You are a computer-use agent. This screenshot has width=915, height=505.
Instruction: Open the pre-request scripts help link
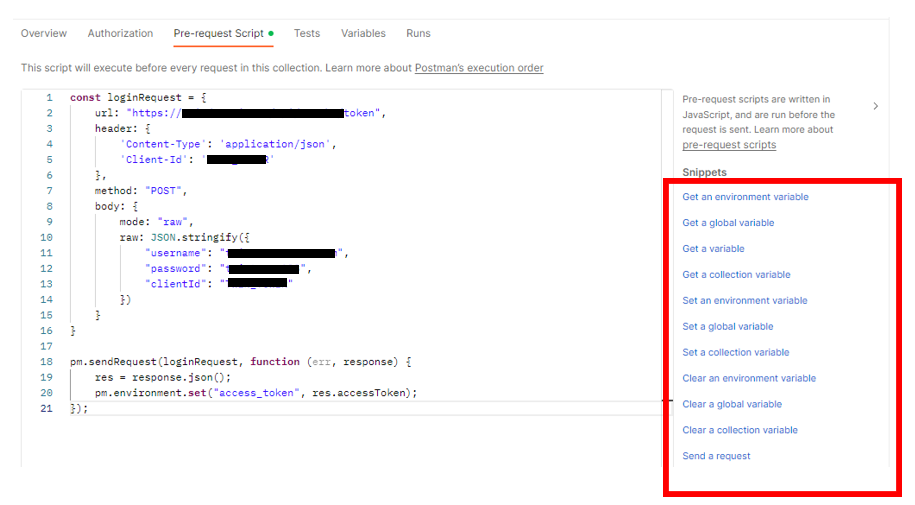coord(729,145)
